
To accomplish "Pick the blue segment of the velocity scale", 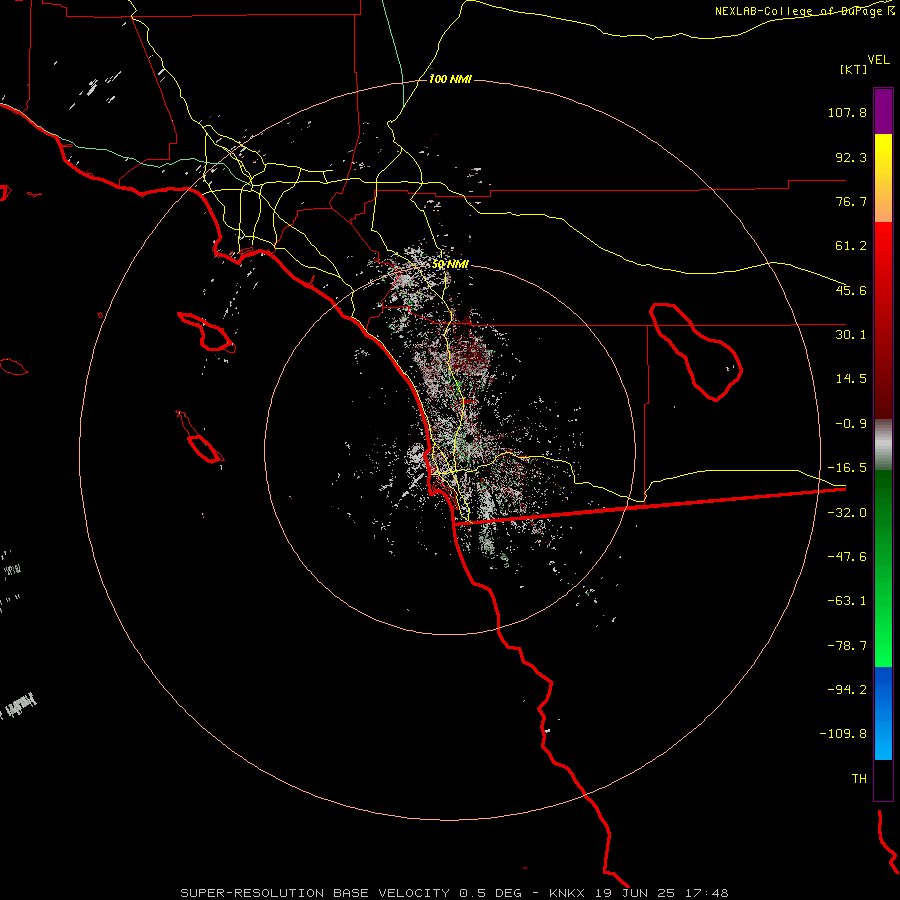I will pyautogui.click(x=883, y=713).
